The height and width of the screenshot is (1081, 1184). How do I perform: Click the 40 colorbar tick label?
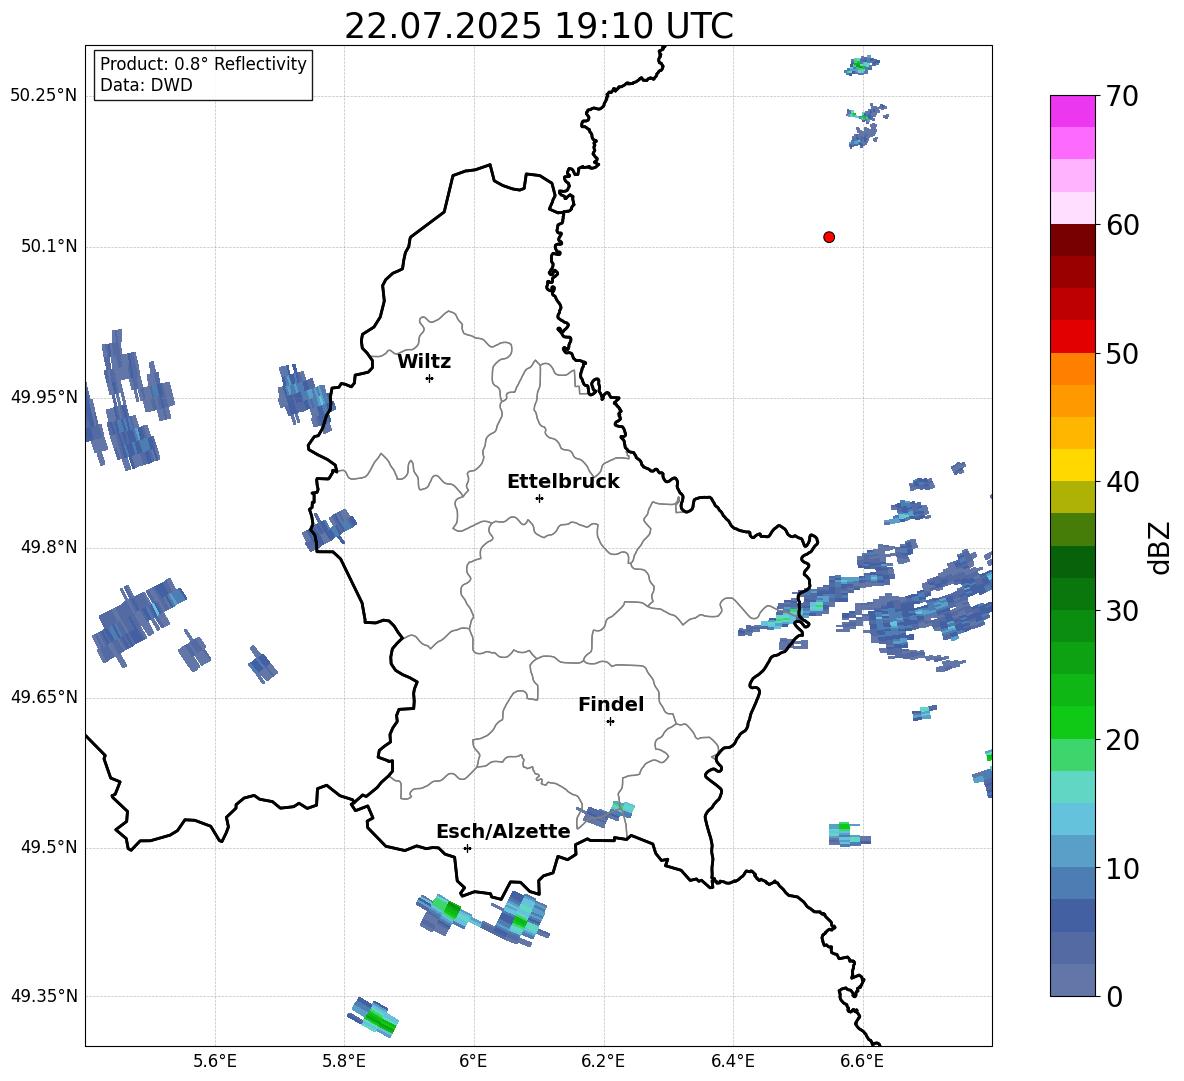(x=1122, y=482)
